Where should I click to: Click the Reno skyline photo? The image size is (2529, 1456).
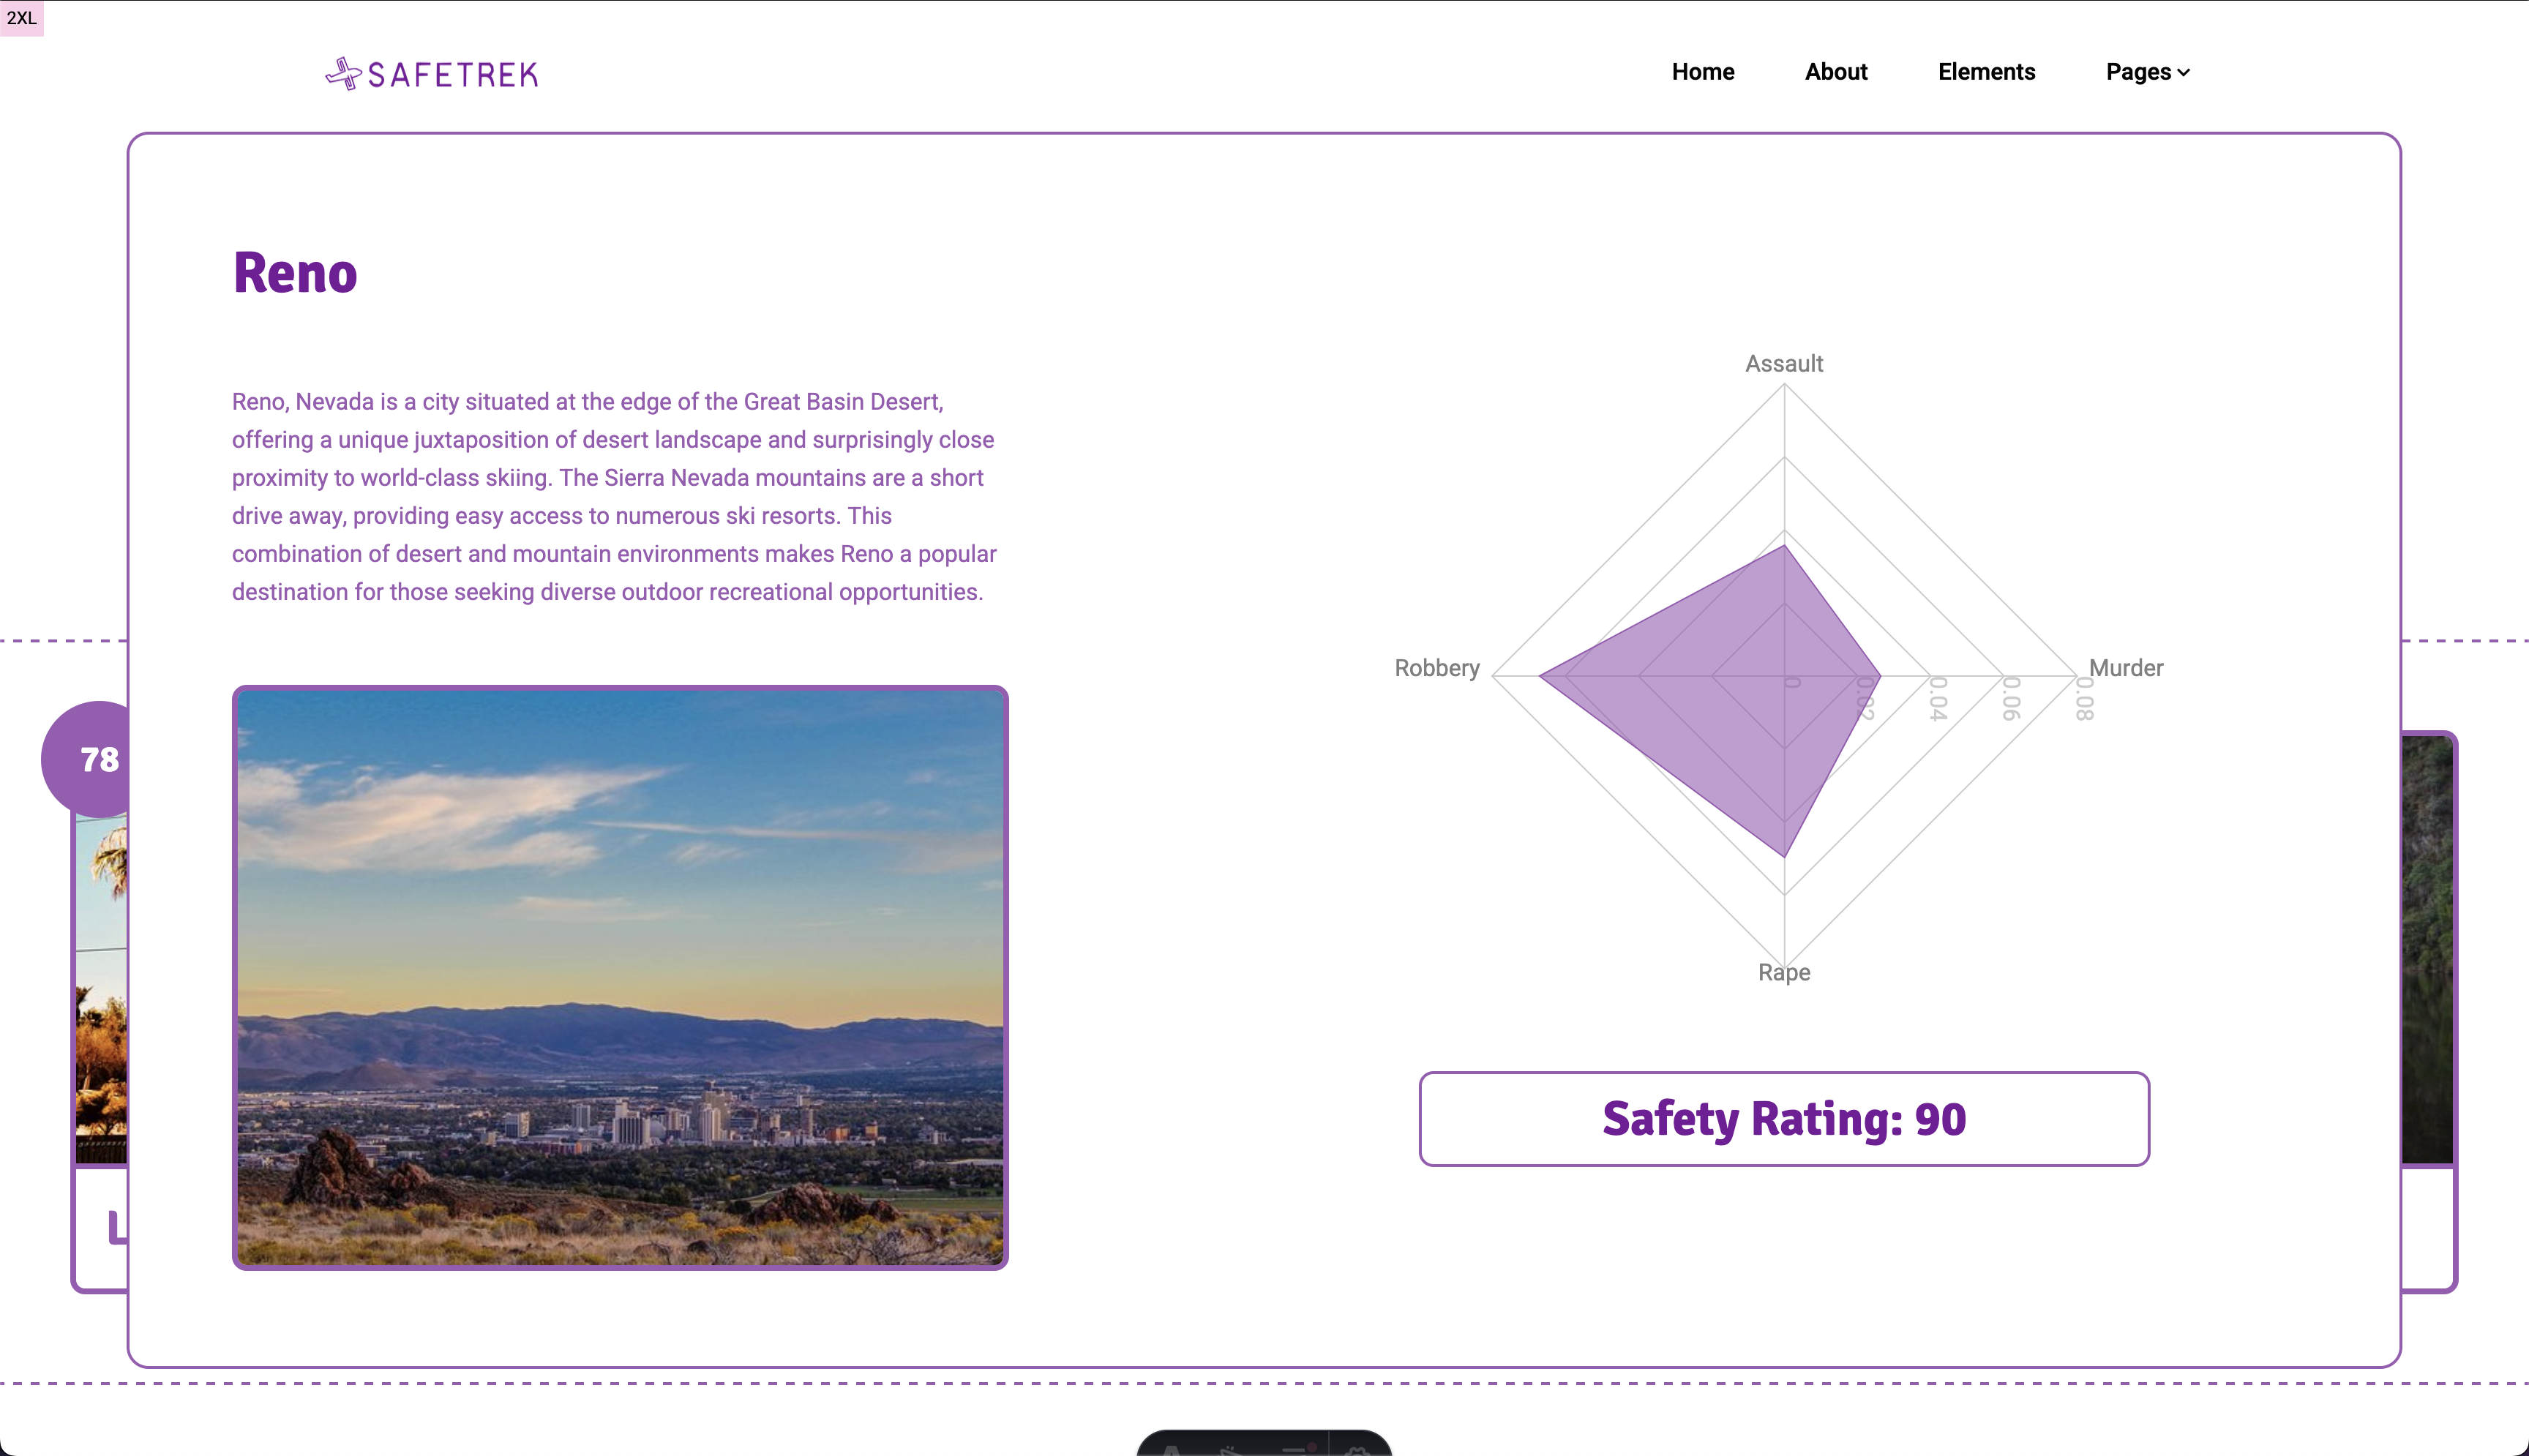[620, 977]
